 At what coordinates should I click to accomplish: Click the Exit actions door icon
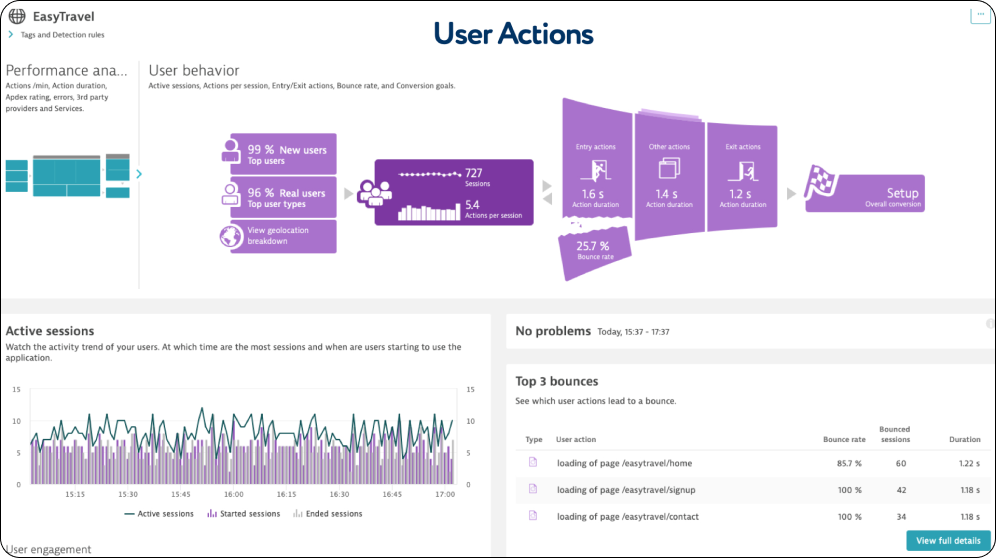click(744, 168)
